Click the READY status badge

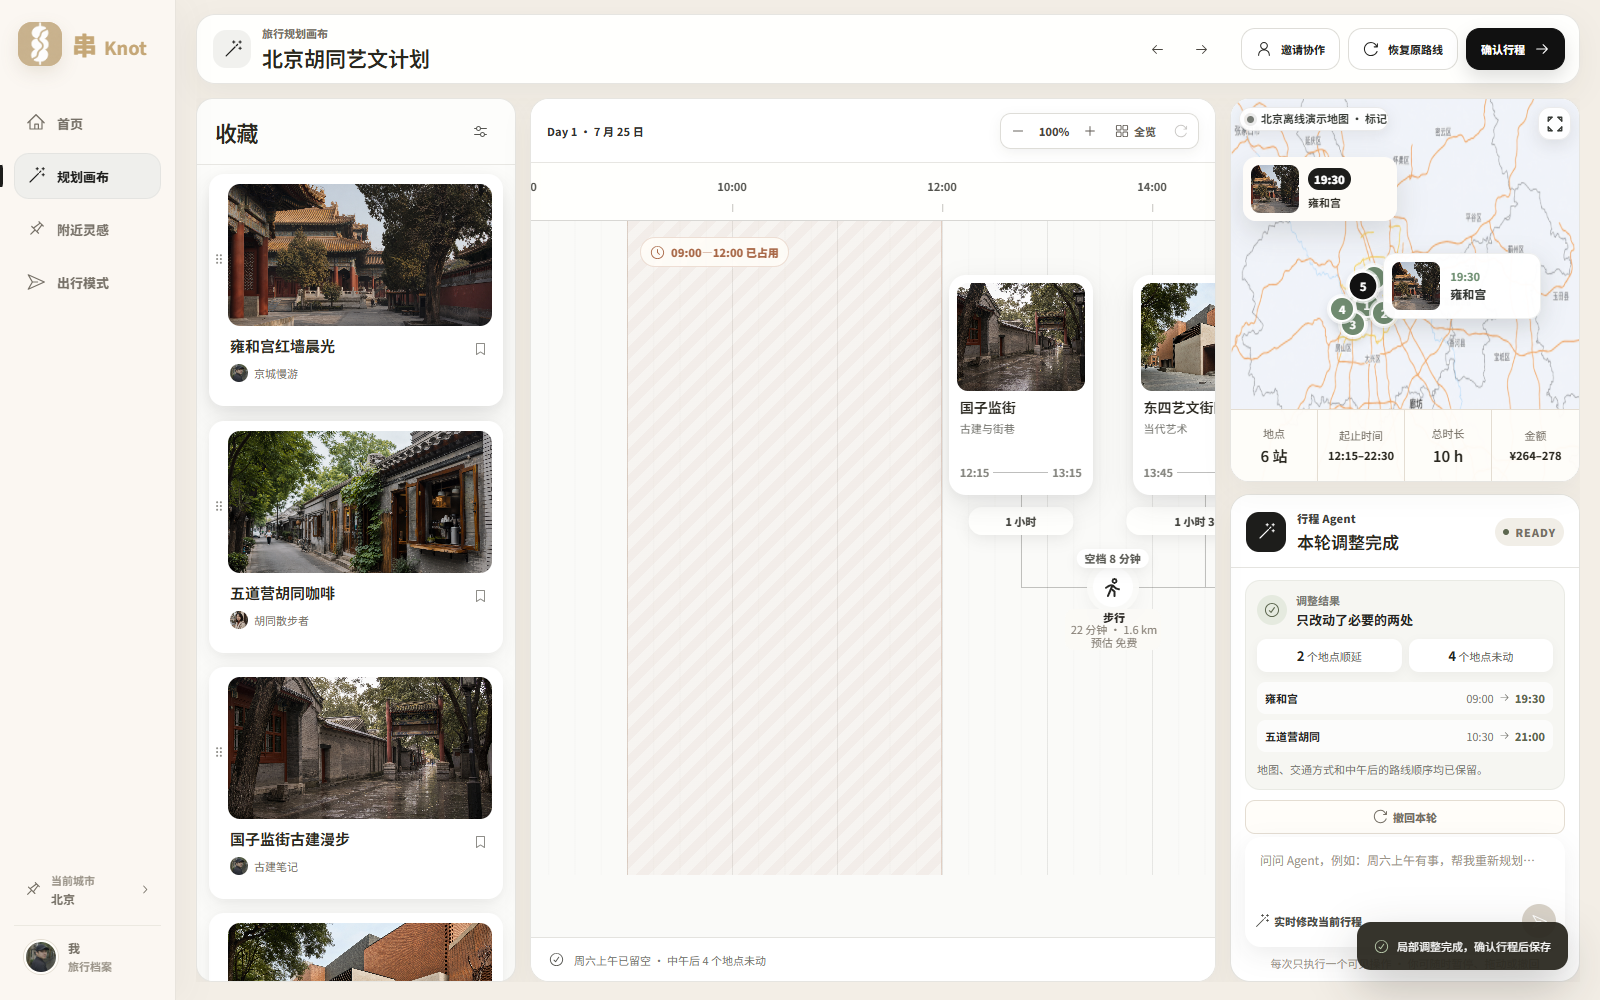pos(1529,533)
